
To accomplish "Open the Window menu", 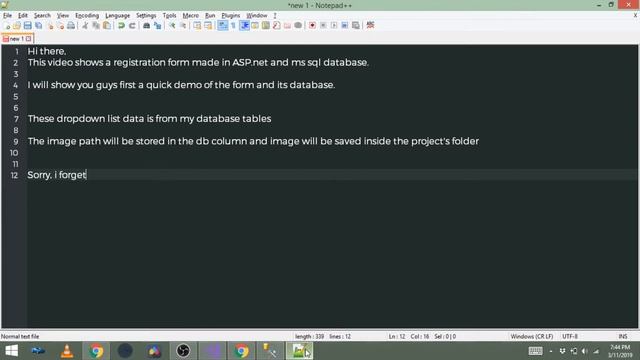I will [256, 16].
